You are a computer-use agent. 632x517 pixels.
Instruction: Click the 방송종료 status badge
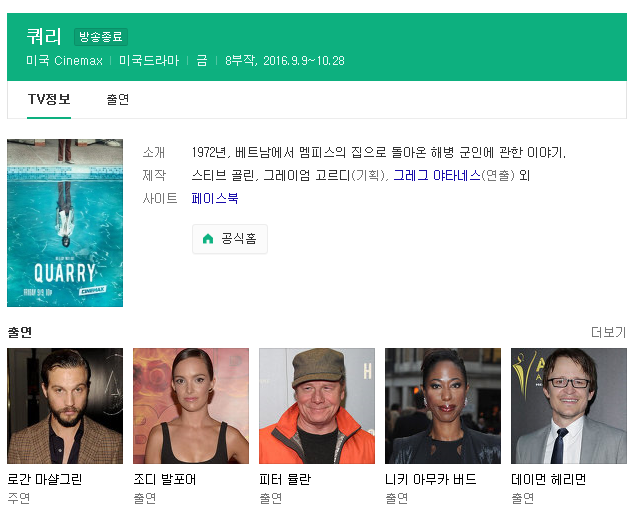(x=101, y=37)
